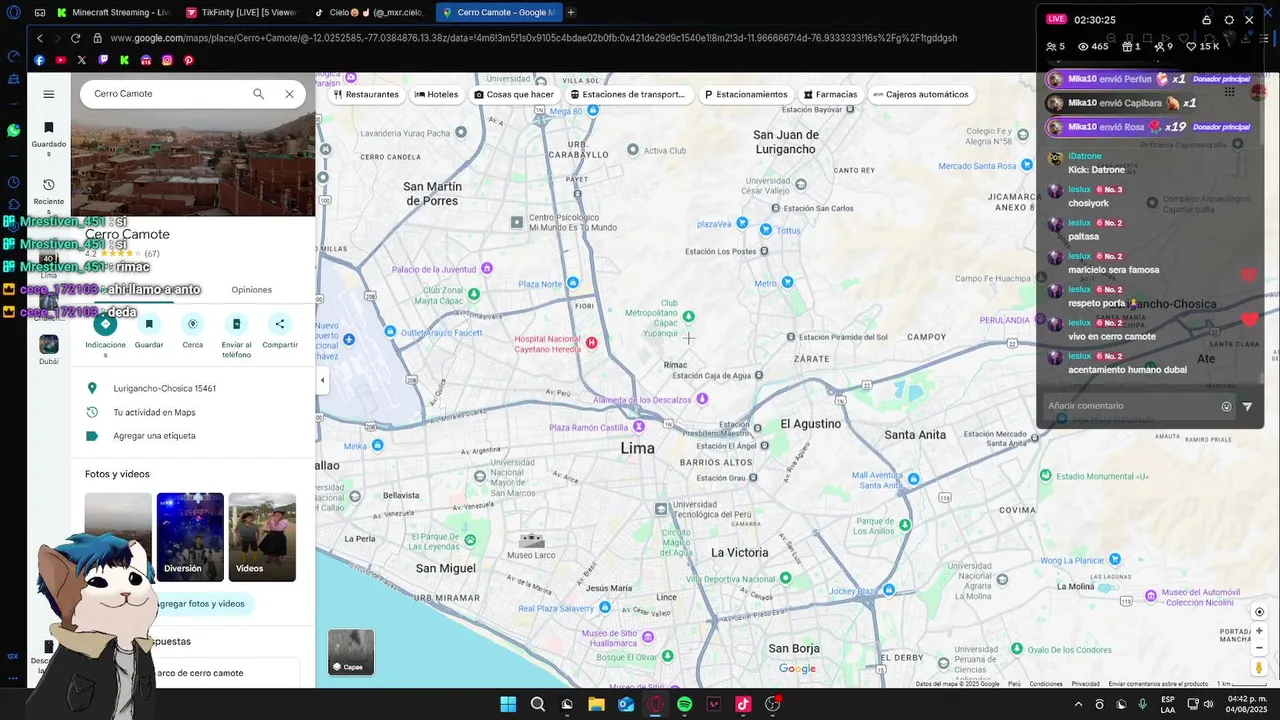Screen dimensions: 1280x720
Task: Select the Cosas que hacer chip
Action: click(x=514, y=94)
